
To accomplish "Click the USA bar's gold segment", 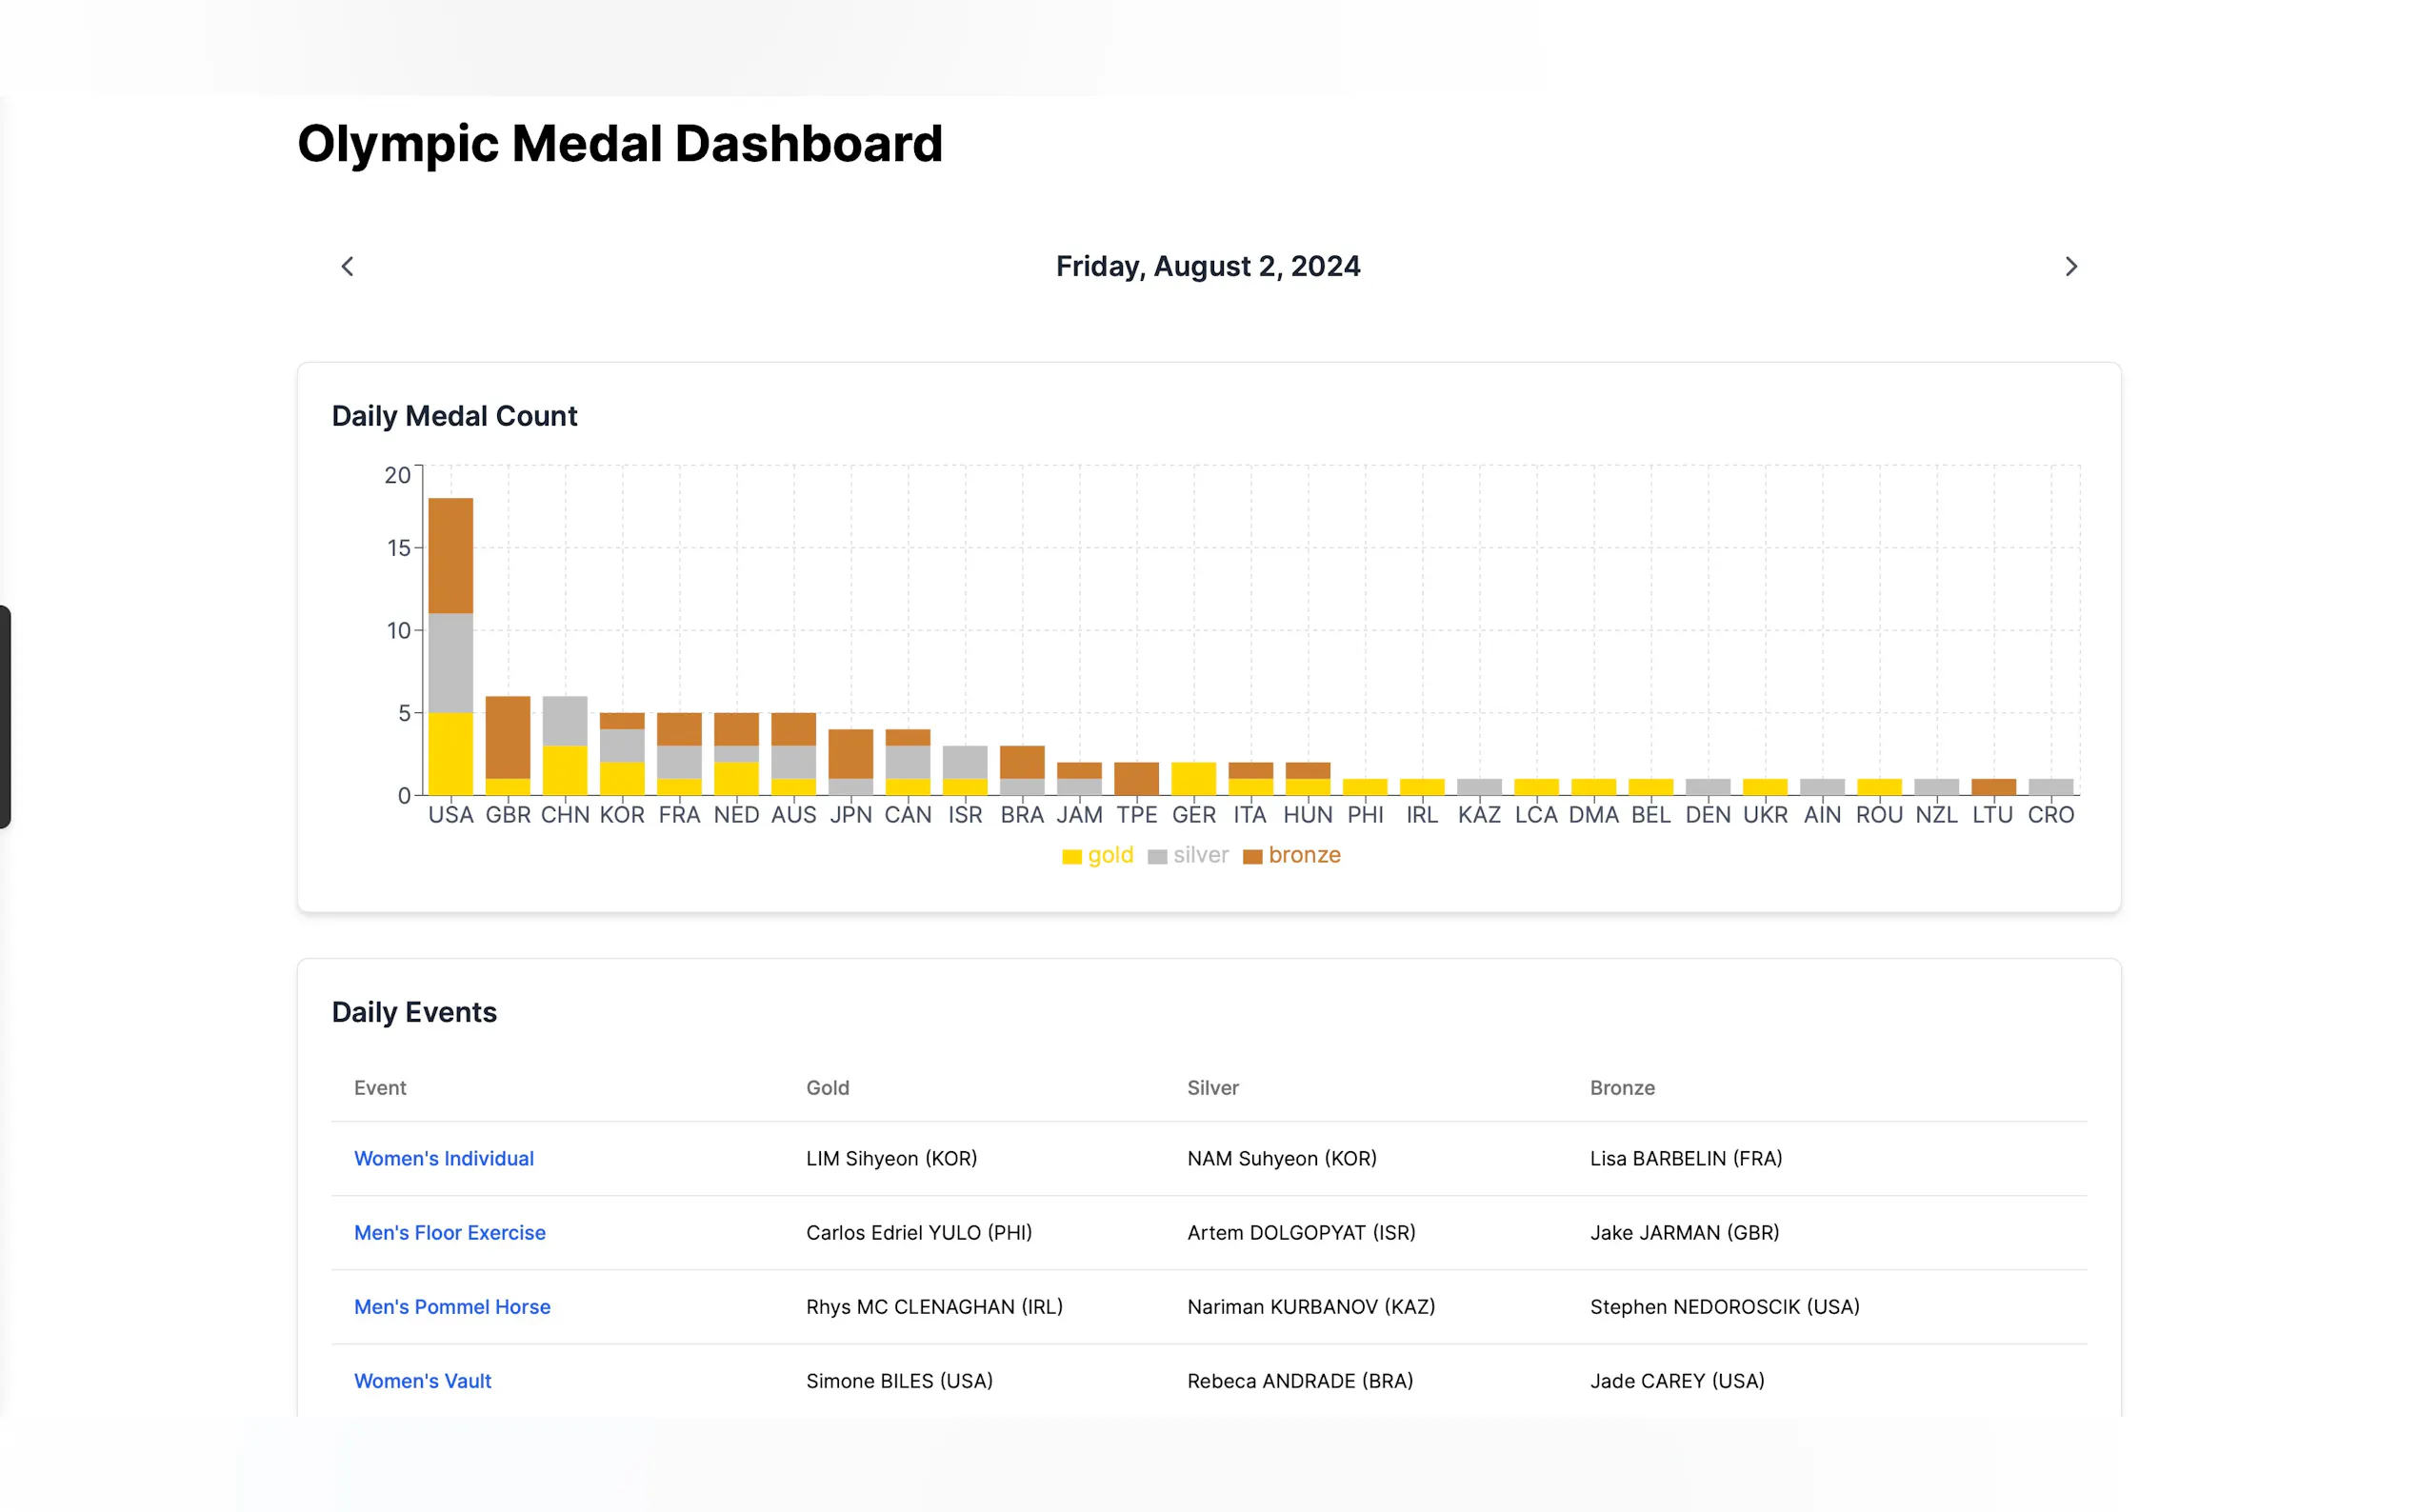I will [450, 753].
